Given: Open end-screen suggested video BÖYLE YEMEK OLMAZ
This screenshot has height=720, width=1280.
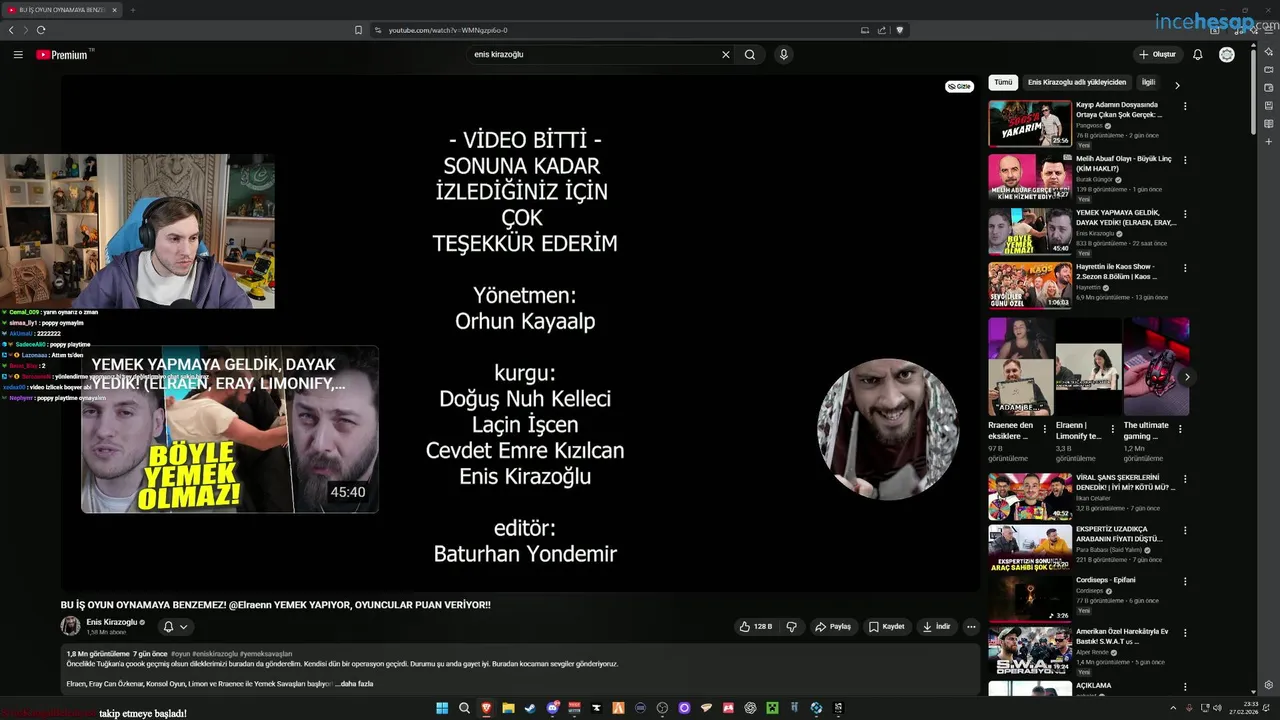Looking at the screenshot, I should click(x=230, y=430).
